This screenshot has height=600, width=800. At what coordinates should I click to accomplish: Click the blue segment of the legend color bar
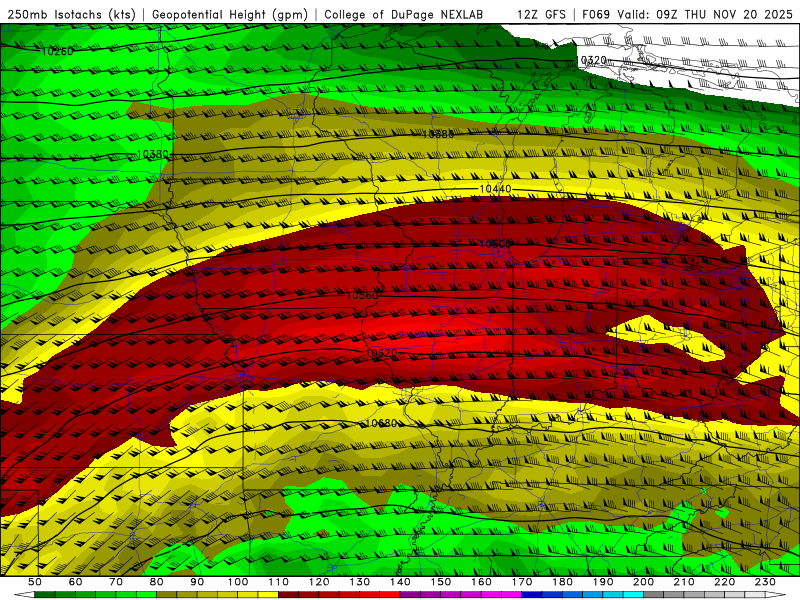(582, 595)
